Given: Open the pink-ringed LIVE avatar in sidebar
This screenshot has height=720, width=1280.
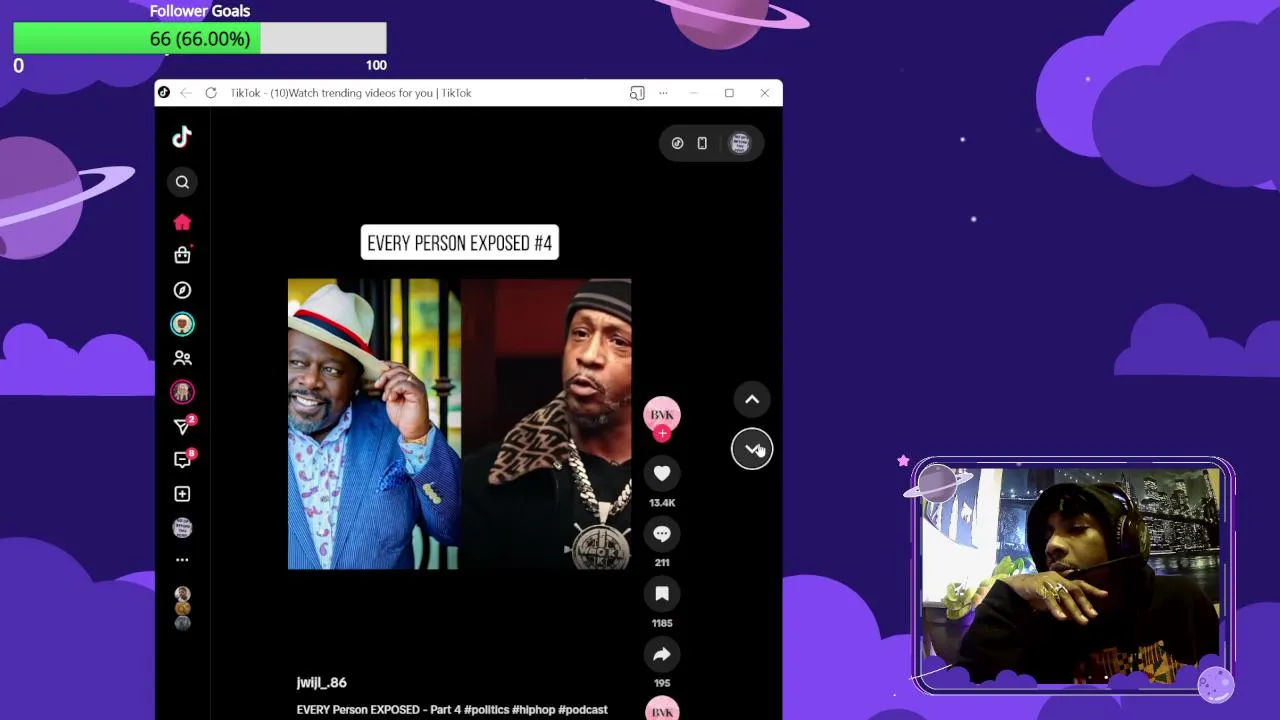Looking at the screenshot, I should (182, 392).
